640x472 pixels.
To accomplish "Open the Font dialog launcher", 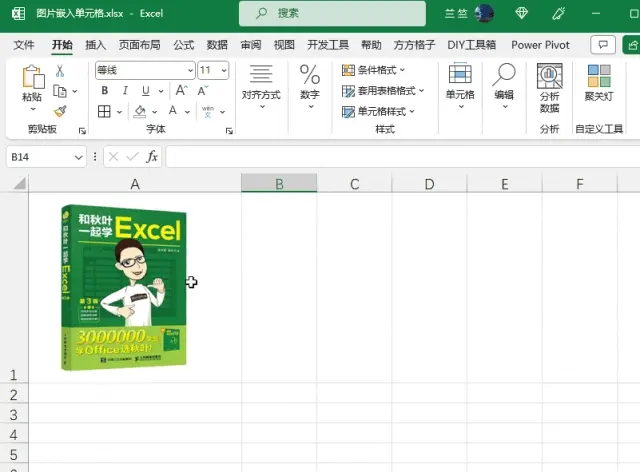I will pos(229,131).
